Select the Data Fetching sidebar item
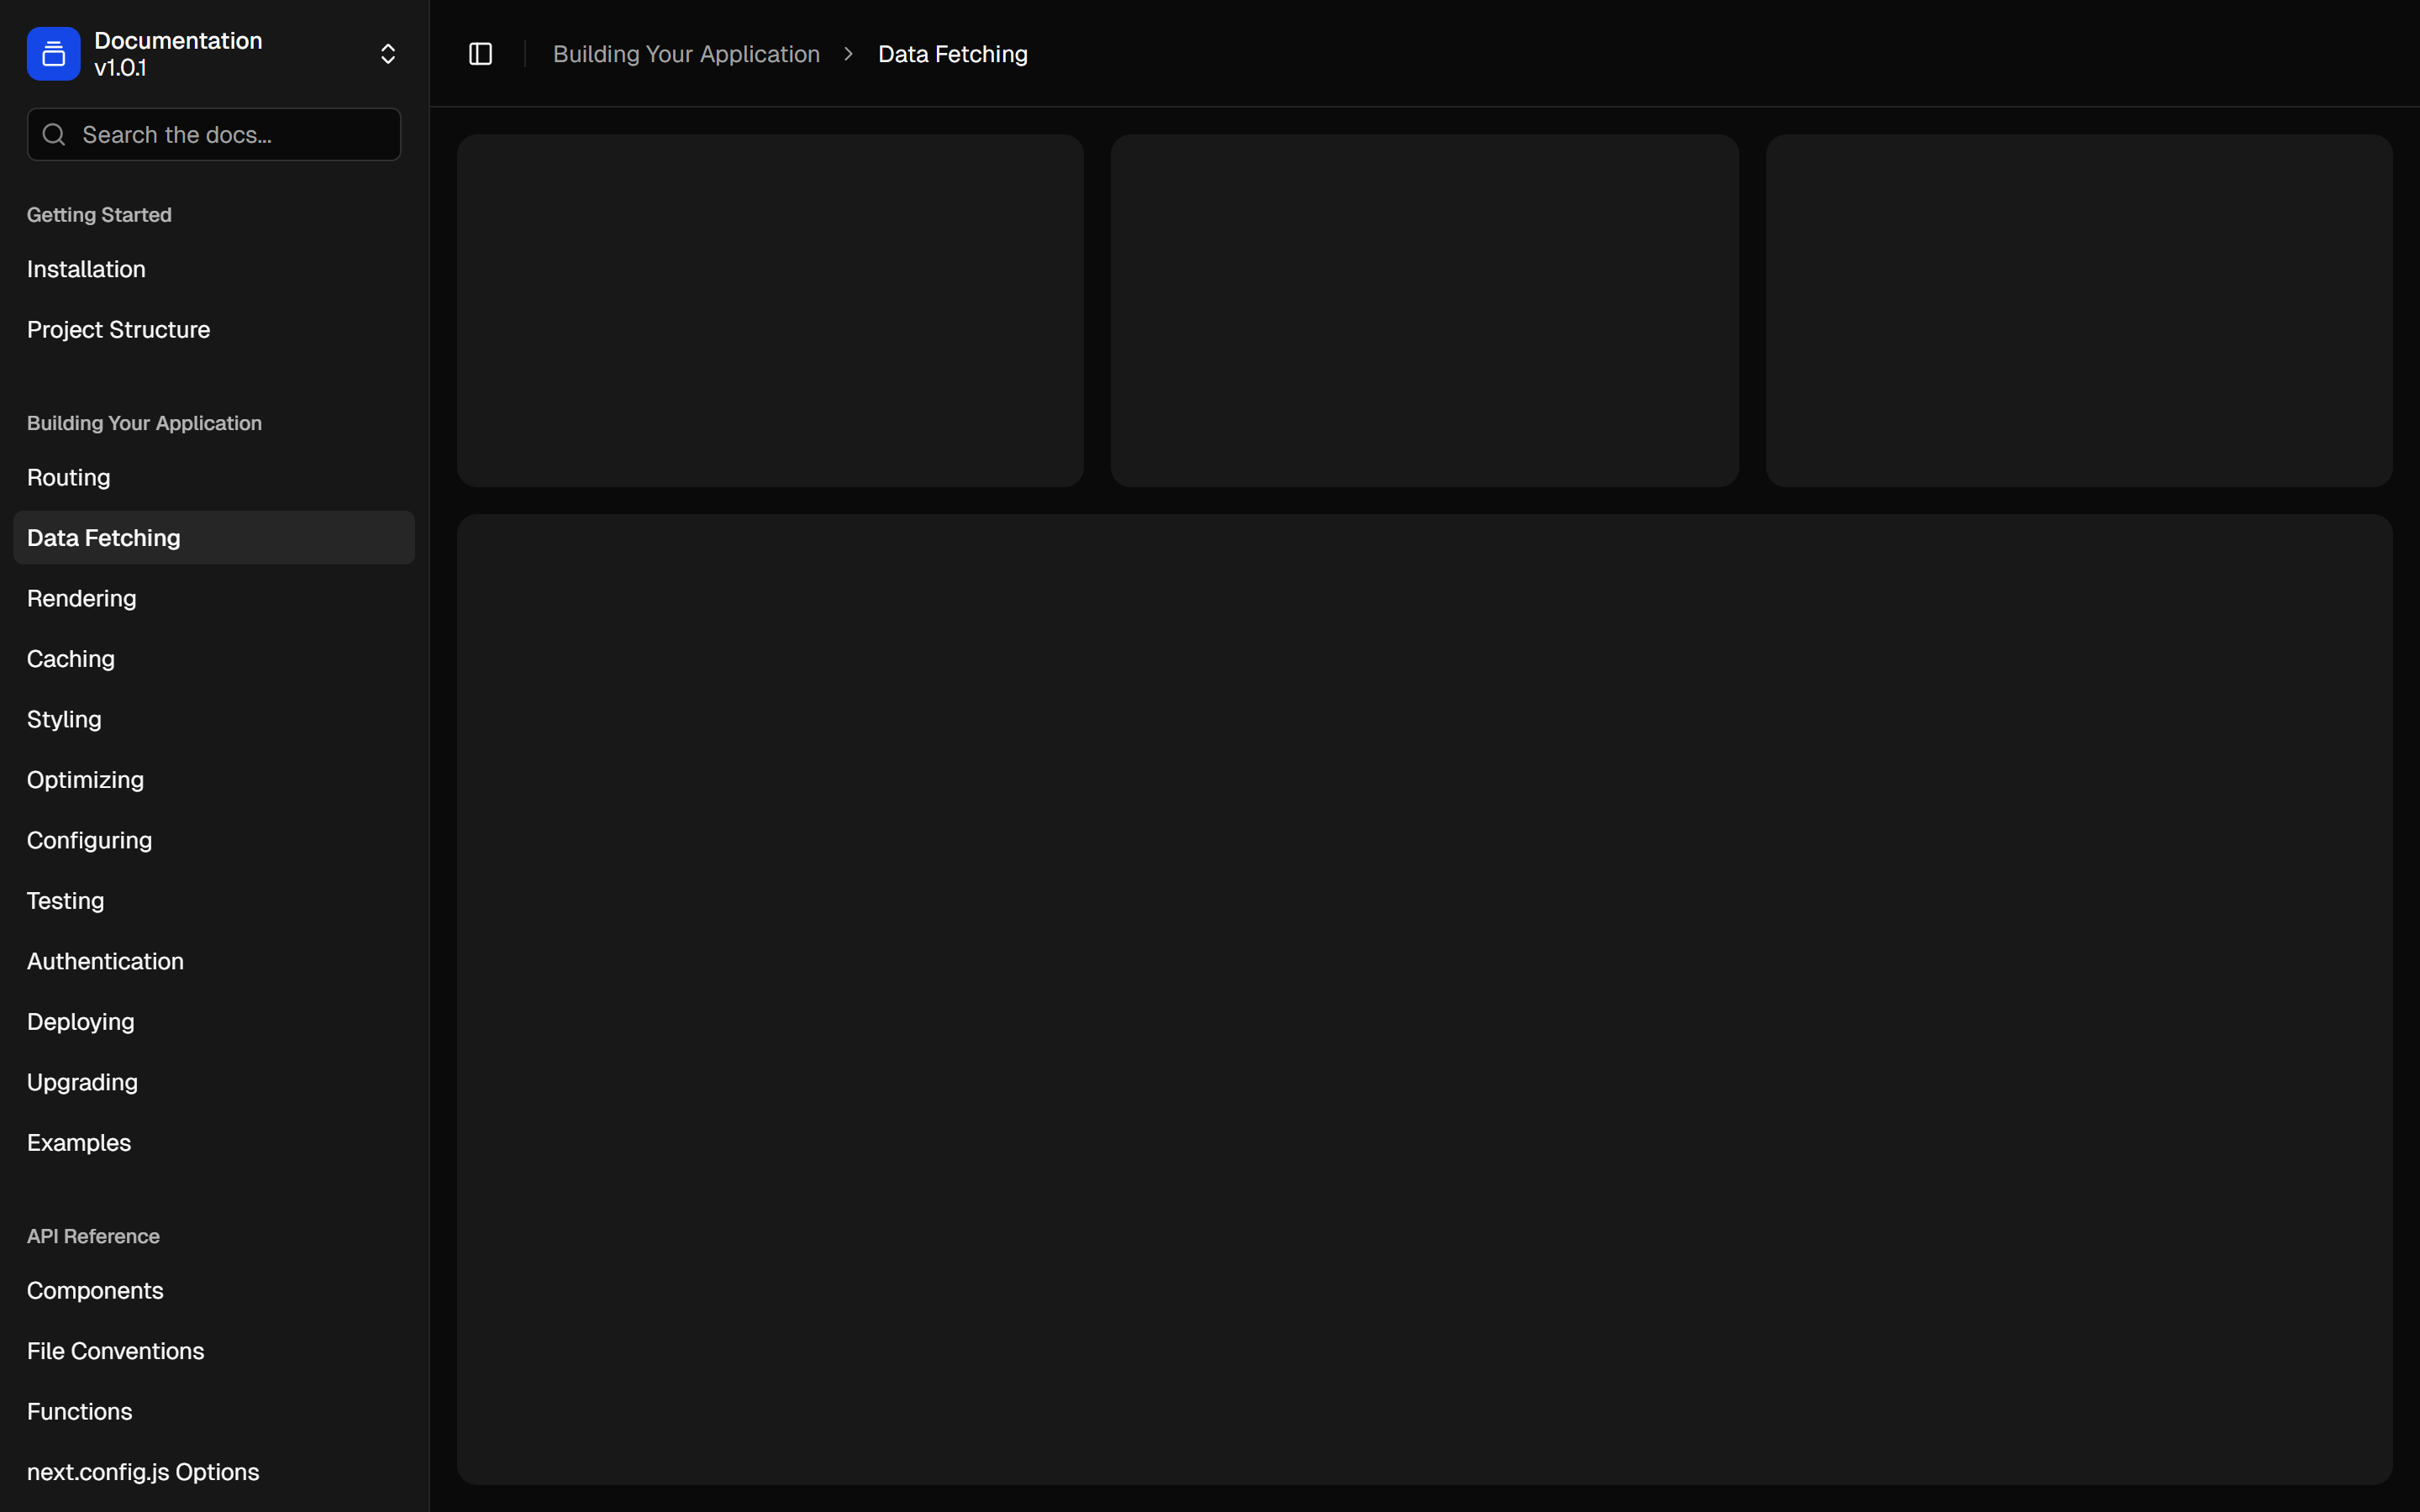Image resolution: width=2420 pixels, height=1512 pixels. (104, 538)
